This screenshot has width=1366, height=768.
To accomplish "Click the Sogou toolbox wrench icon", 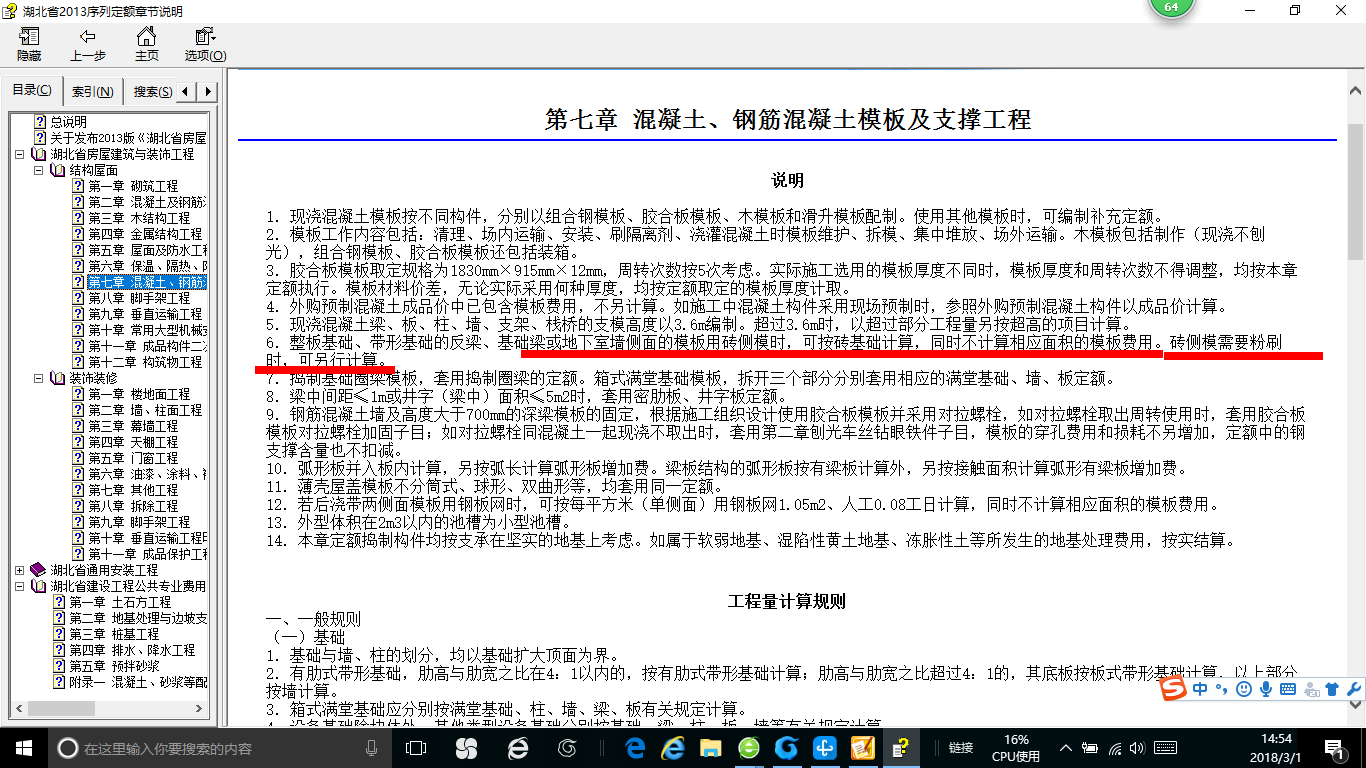I will (x=1354, y=689).
